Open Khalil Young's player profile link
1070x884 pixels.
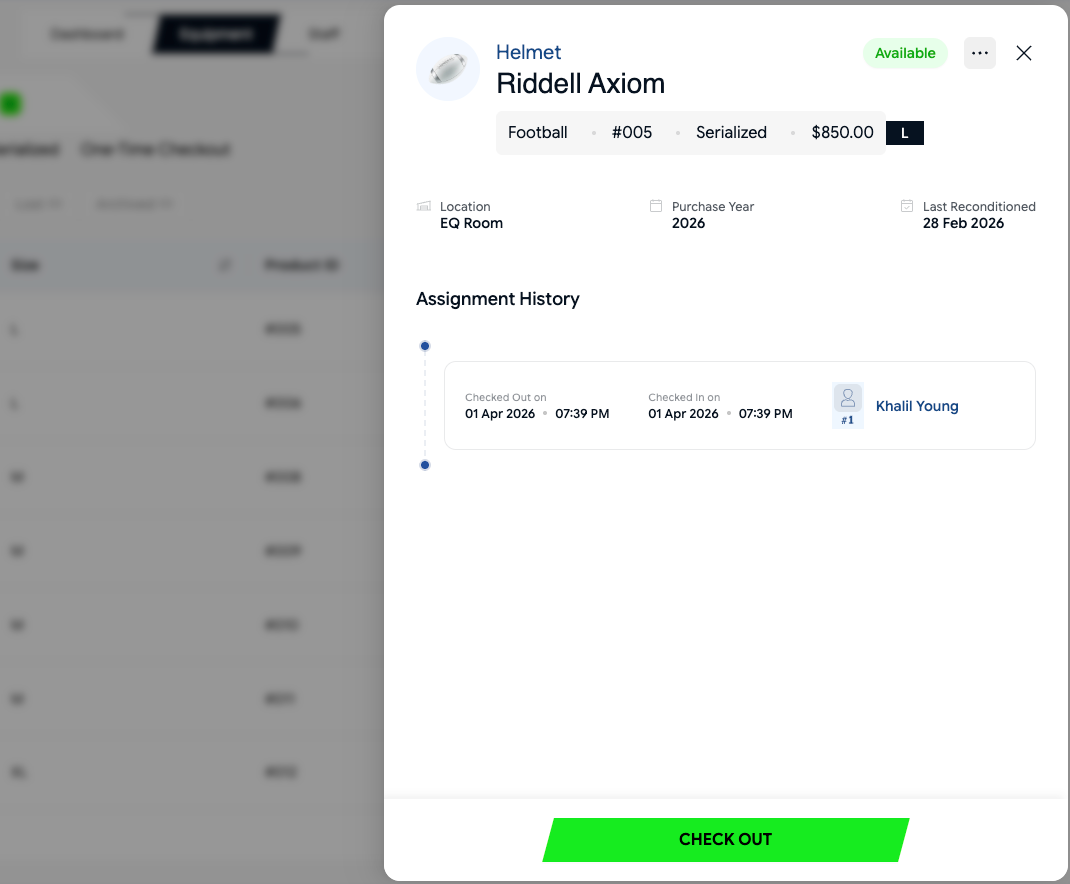(916, 406)
